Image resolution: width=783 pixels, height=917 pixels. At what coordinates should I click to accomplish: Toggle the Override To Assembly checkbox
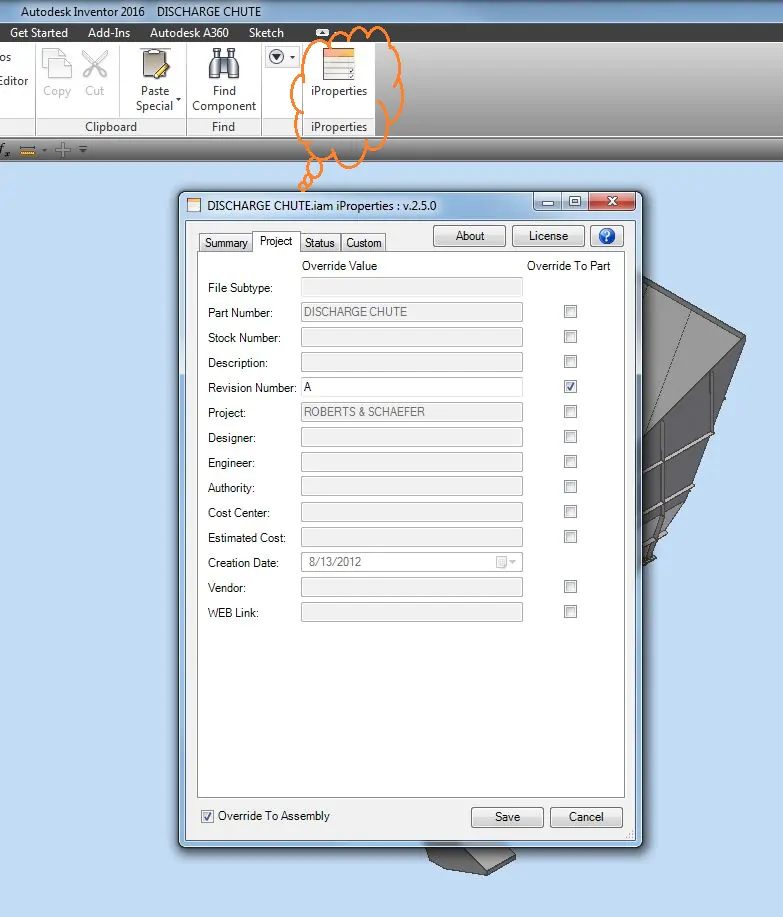click(207, 816)
